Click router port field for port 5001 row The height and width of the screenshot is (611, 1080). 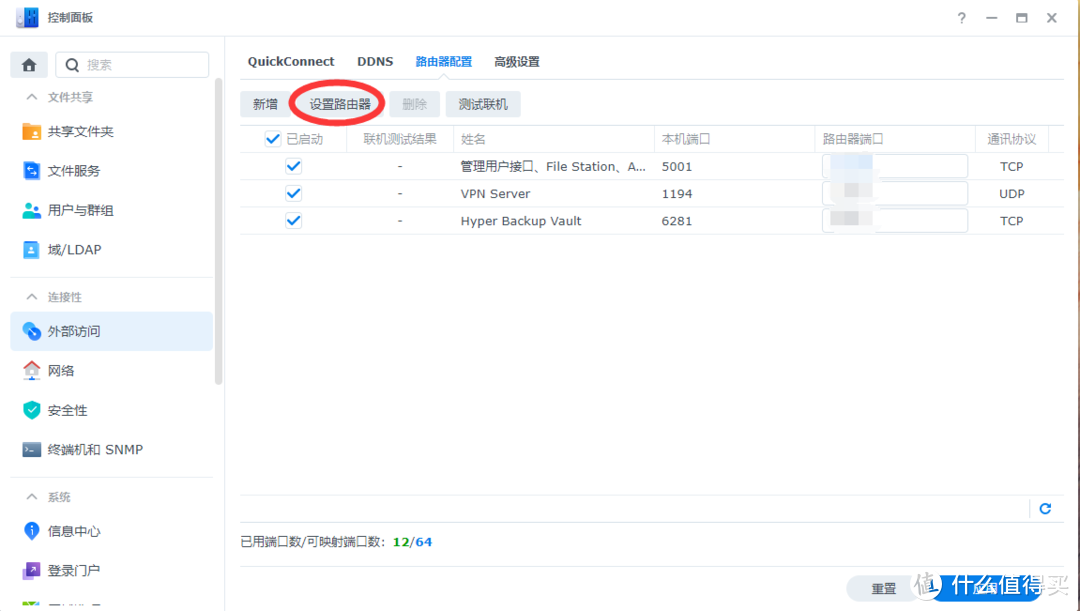pos(895,166)
